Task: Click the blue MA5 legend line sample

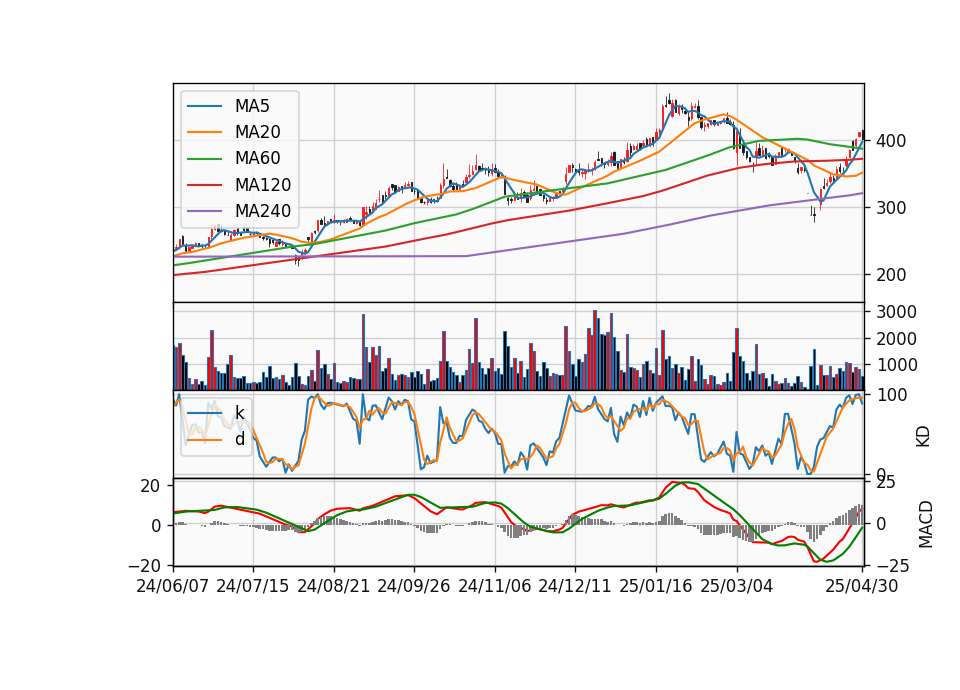Action: (204, 106)
